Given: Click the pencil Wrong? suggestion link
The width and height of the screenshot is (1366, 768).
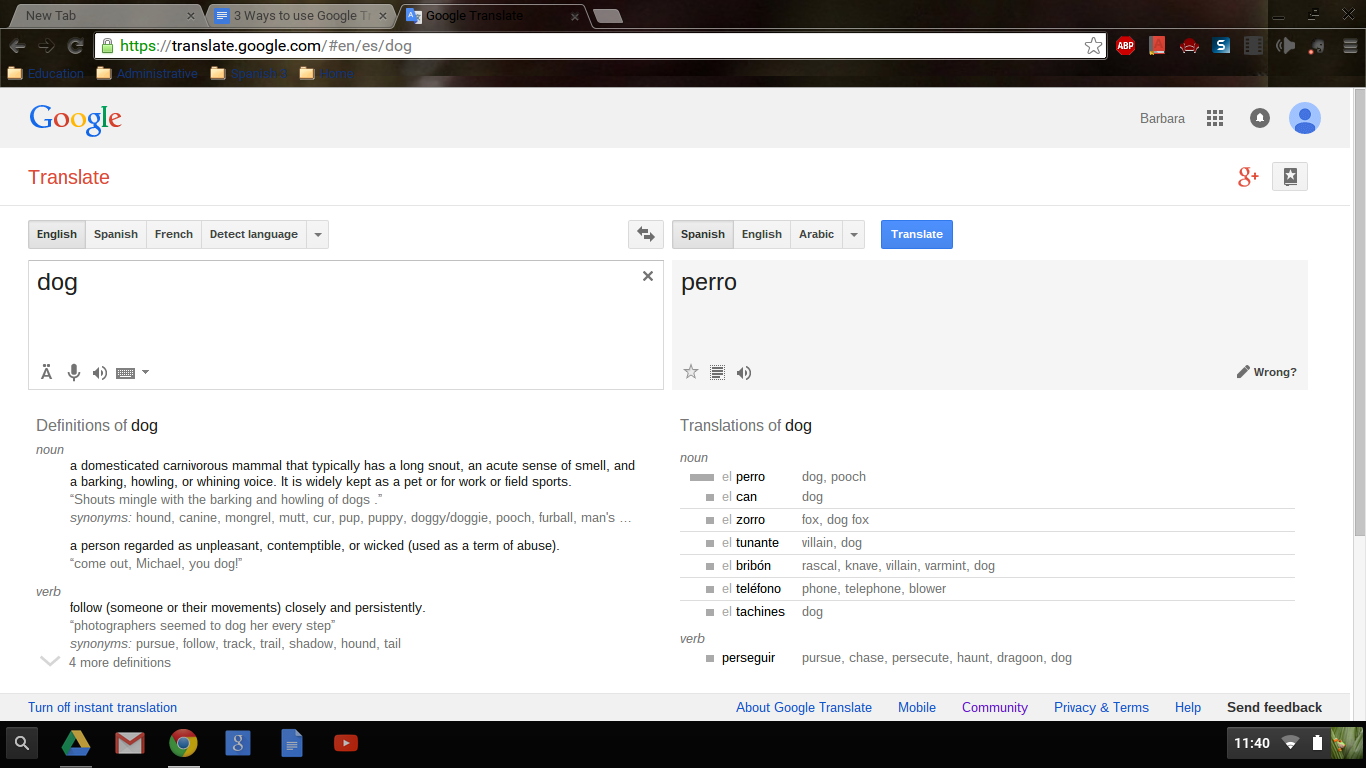Looking at the screenshot, I should (x=1266, y=372).
